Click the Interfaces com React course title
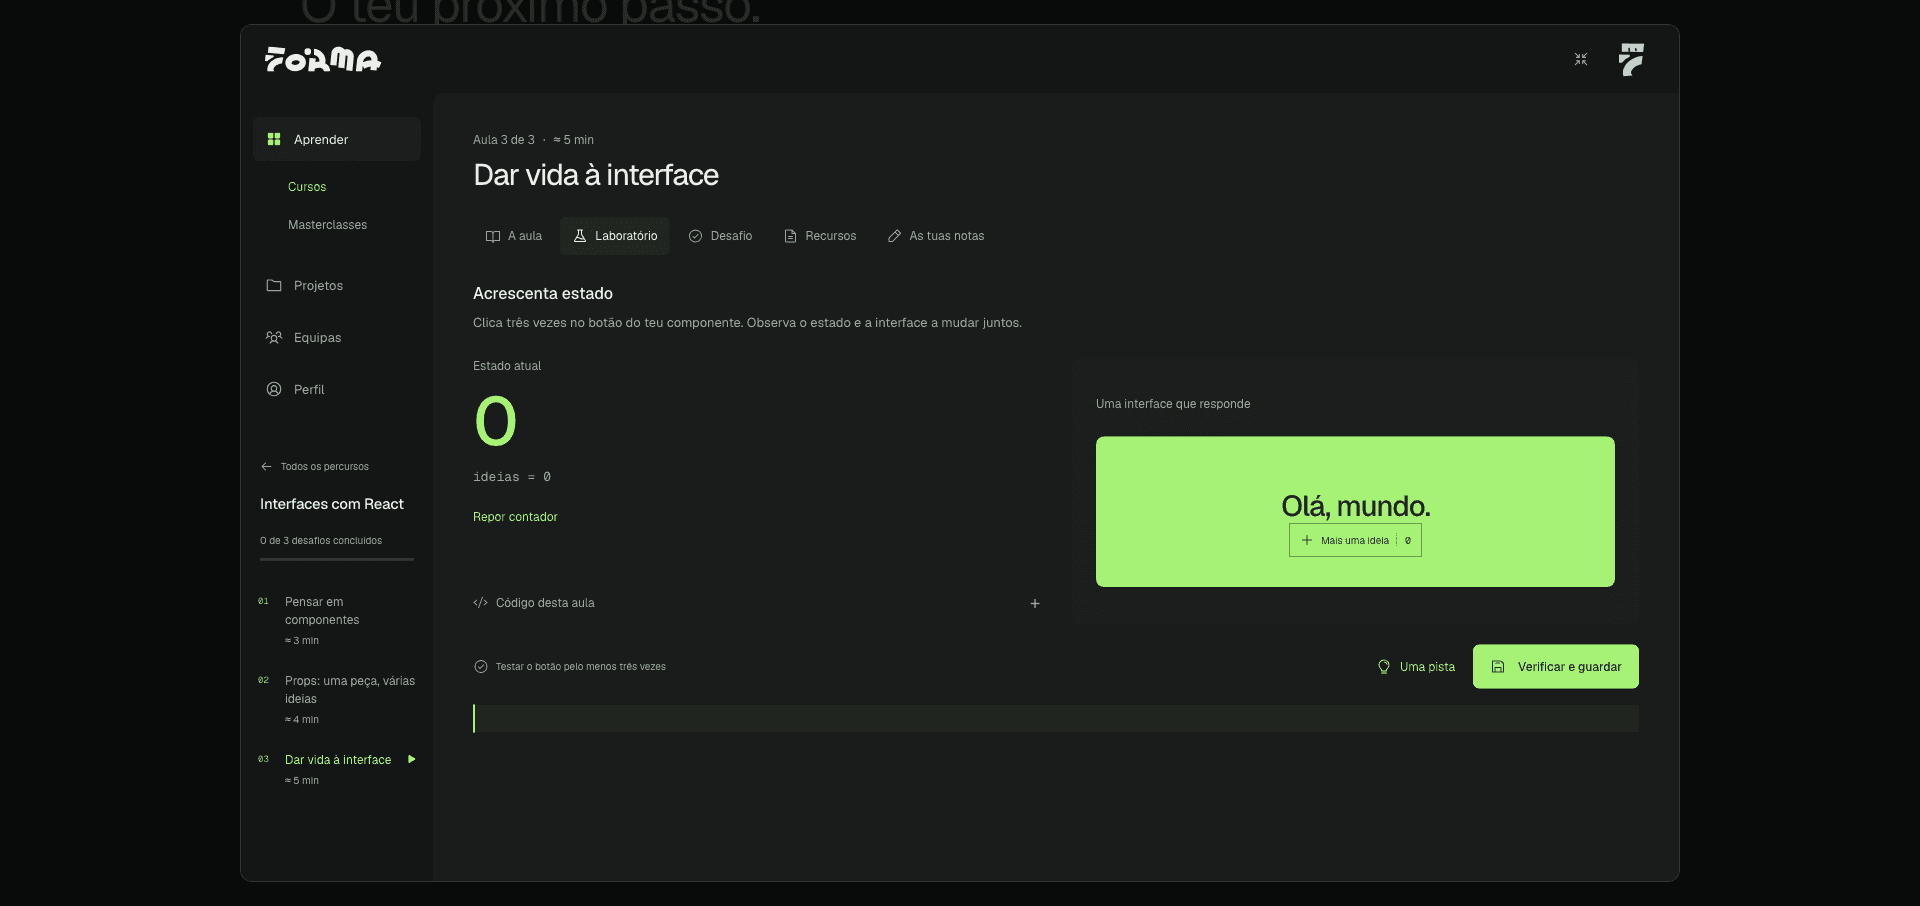The image size is (1920, 906). (332, 505)
